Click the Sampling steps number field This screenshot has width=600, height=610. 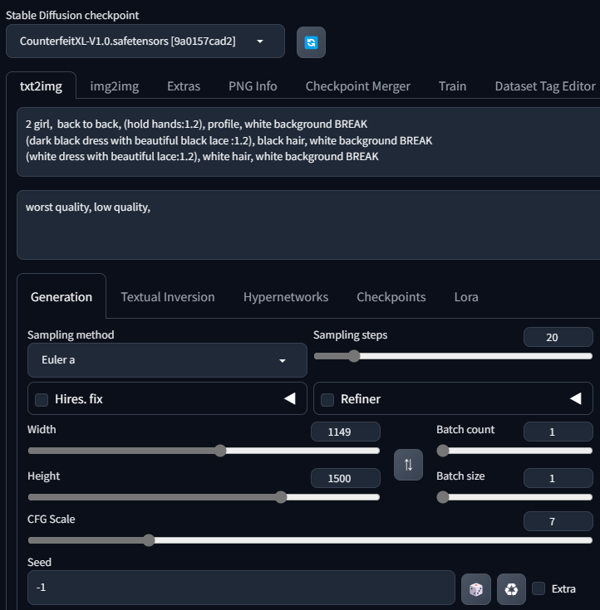pyautogui.click(x=558, y=337)
